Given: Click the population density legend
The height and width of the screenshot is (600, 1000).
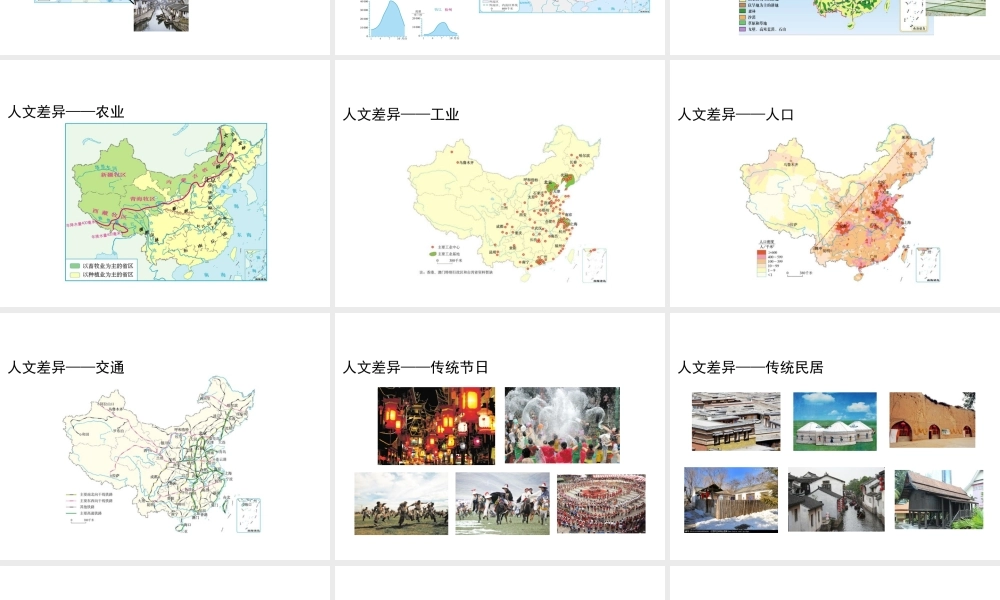Looking at the screenshot, I should pos(770,259).
